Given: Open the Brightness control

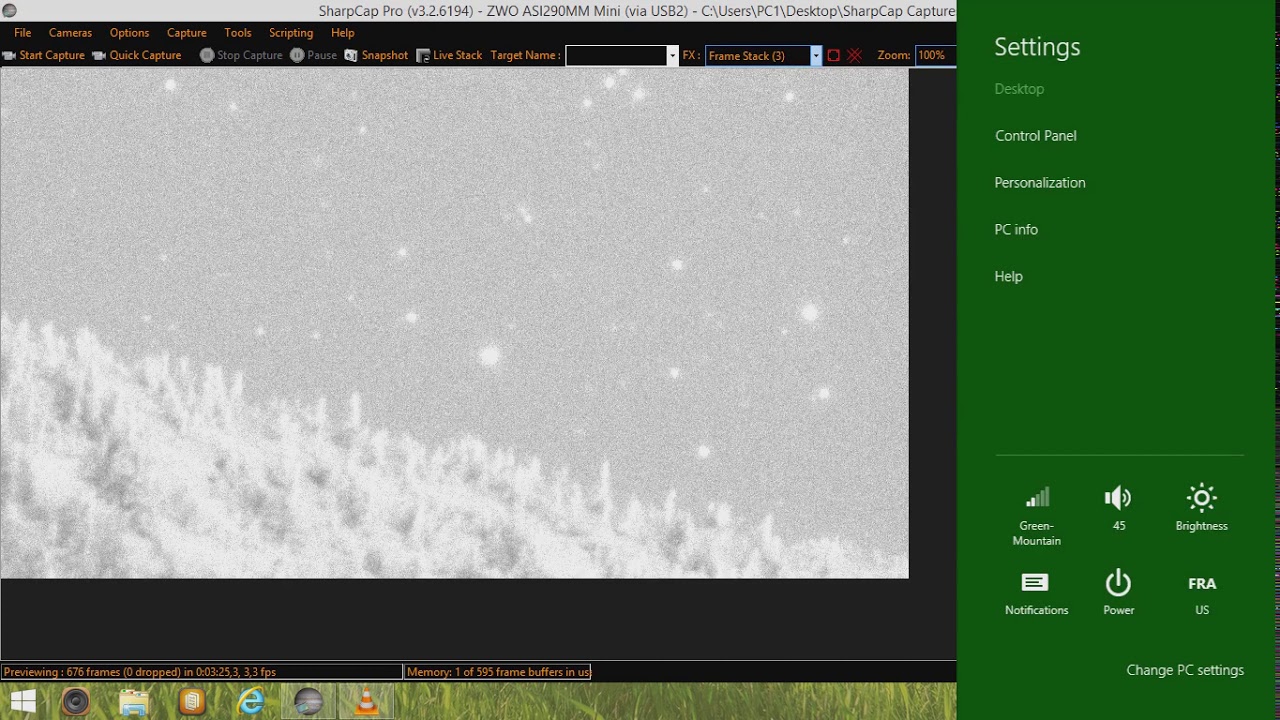Looking at the screenshot, I should 1201,508.
